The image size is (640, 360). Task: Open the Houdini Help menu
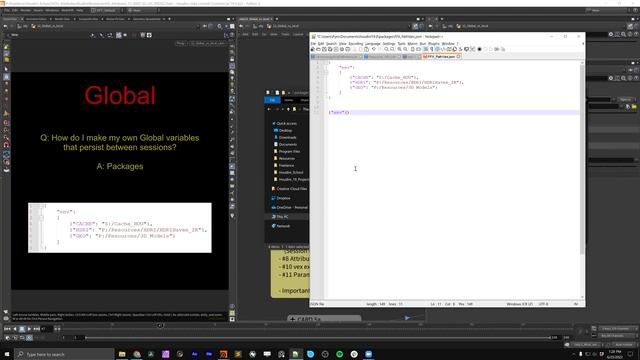click(80, 10)
